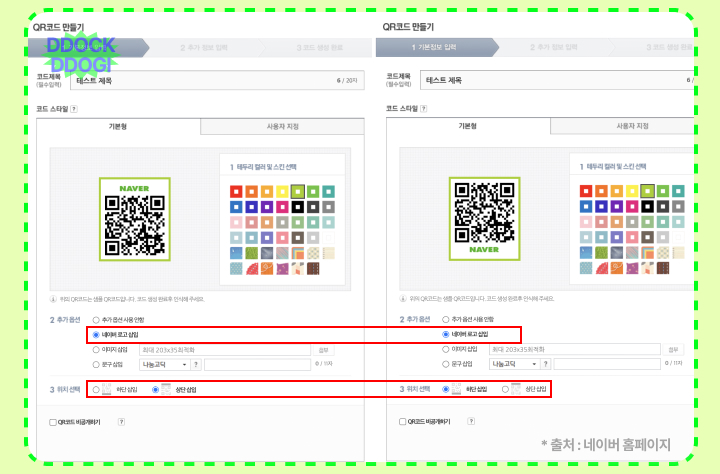Click 코드제목 title field in left screenshot
Viewport: 720px width, 474px height.
217,80
